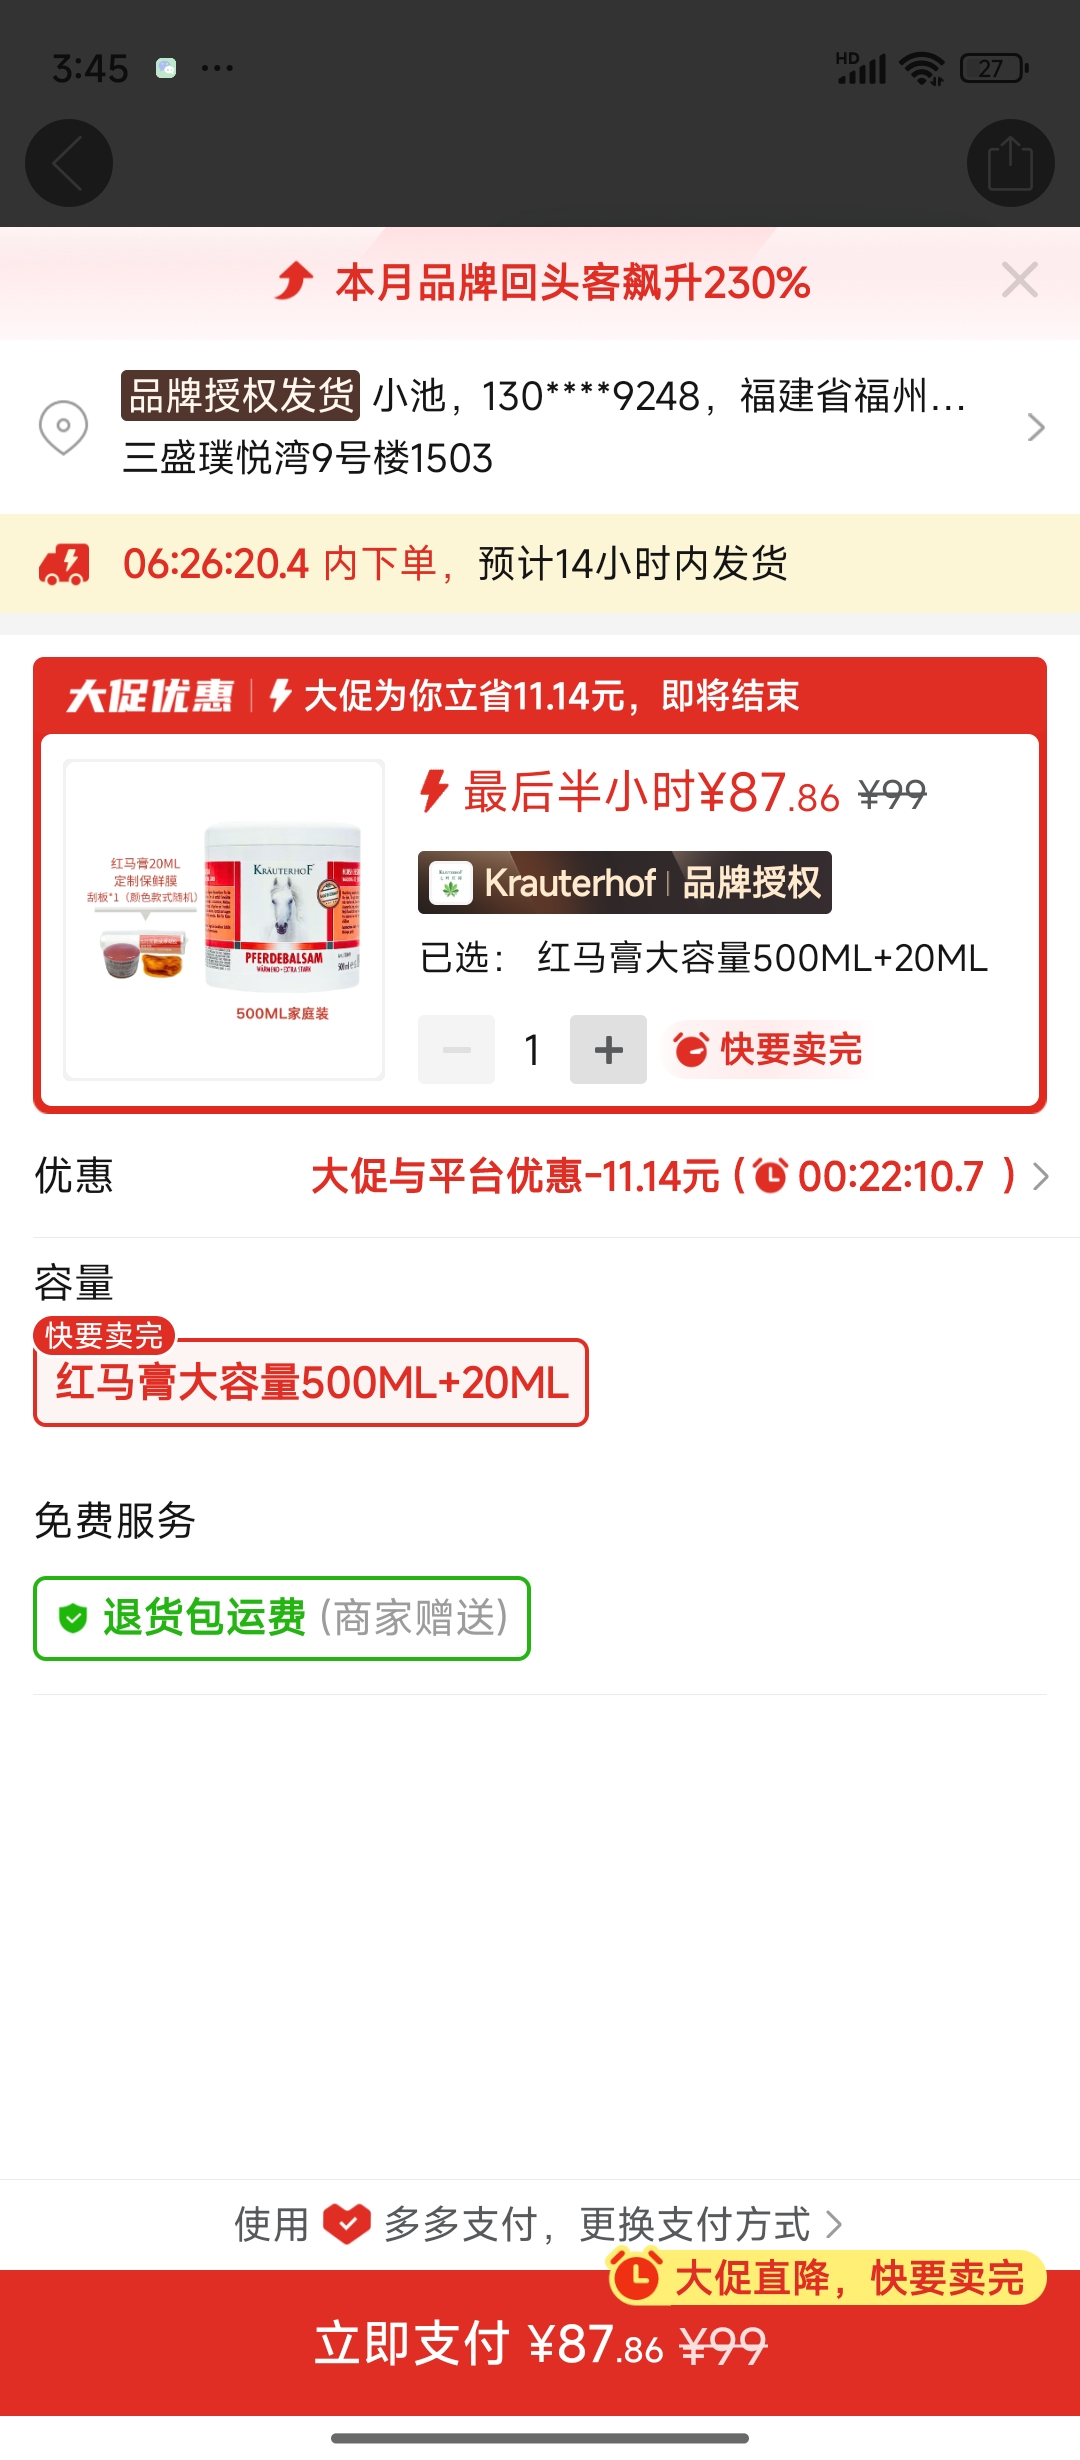Expand the 优惠 discount details chevron

(1041, 1176)
